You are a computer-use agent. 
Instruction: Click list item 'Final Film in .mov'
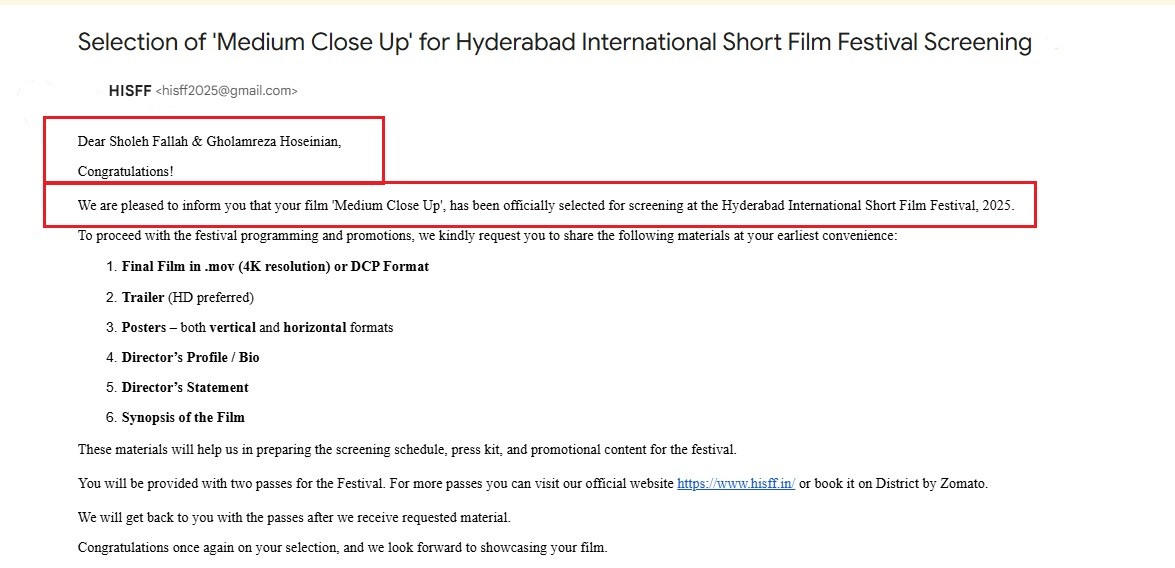[275, 267]
